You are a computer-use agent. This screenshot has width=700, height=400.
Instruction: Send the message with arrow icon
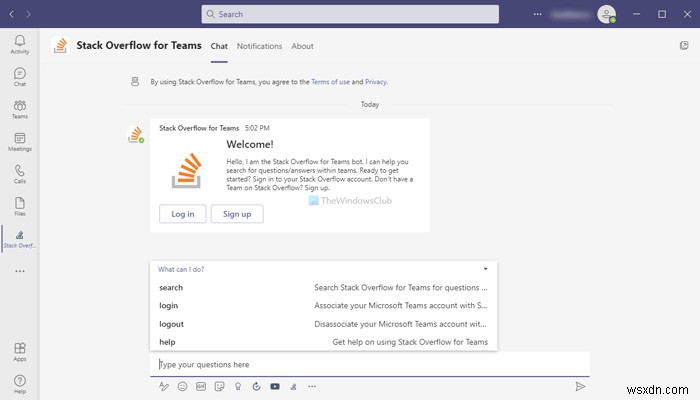click(580, 386)
